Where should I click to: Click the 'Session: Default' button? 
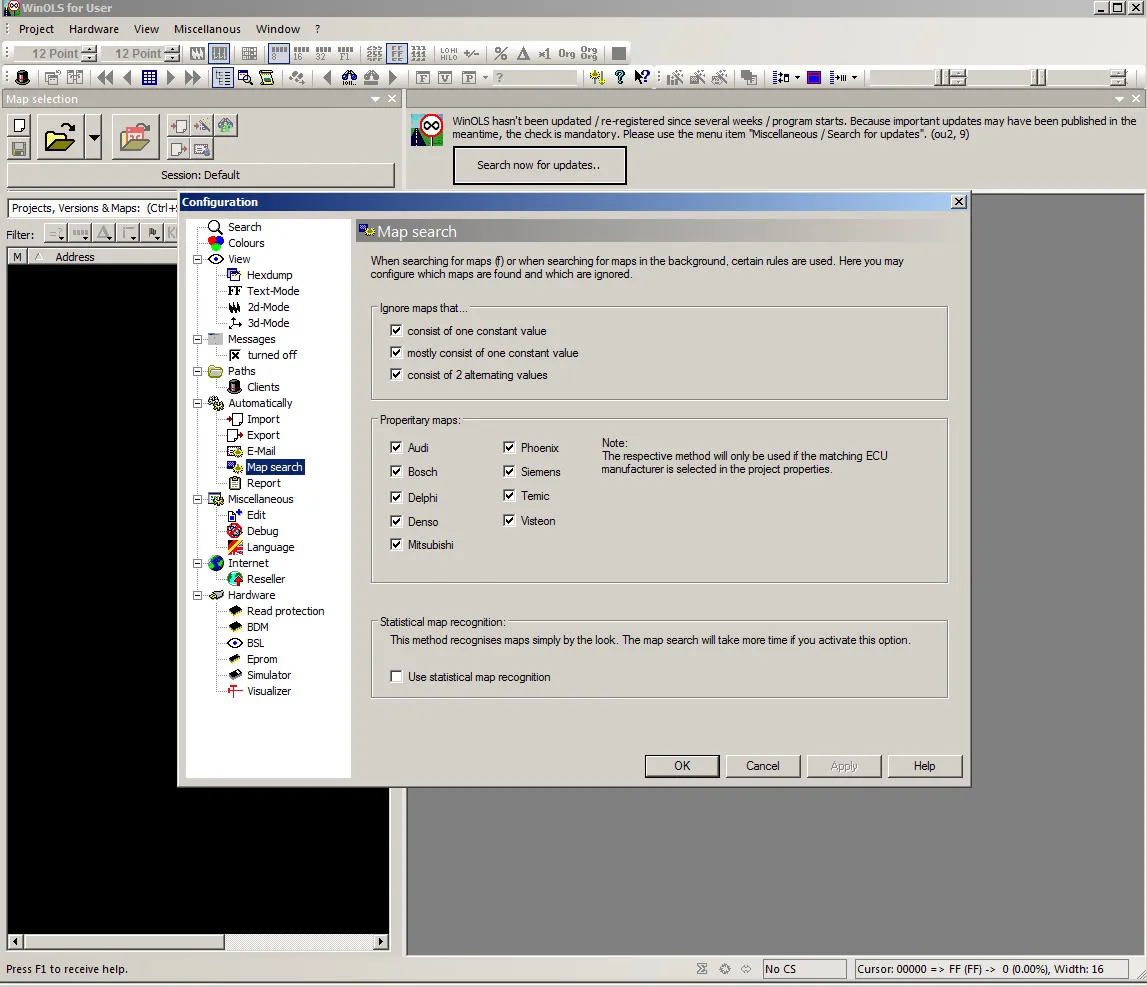[200, 175]
